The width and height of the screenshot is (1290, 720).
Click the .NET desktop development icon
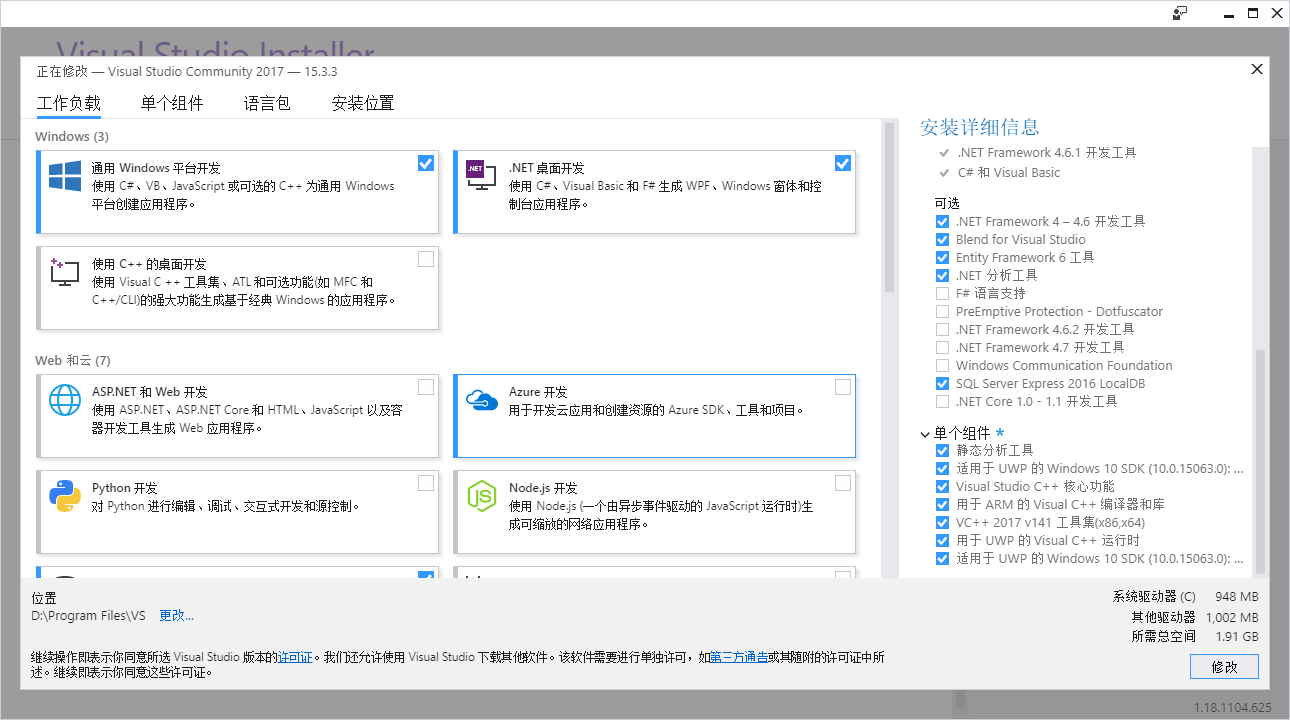[x=481, y=176]
